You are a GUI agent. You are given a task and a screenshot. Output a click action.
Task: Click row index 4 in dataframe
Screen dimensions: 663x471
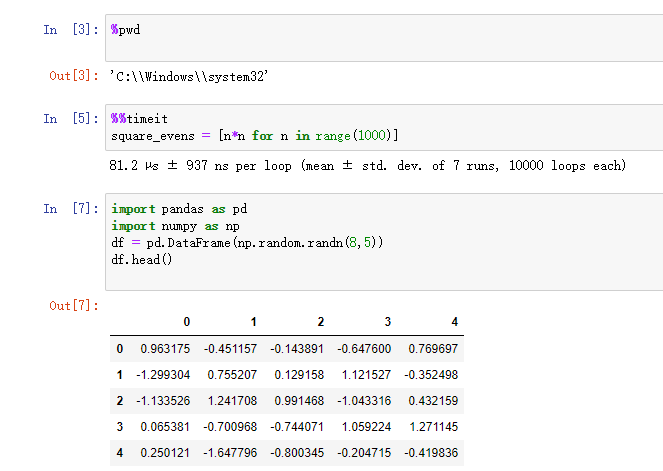coord(120,453)
